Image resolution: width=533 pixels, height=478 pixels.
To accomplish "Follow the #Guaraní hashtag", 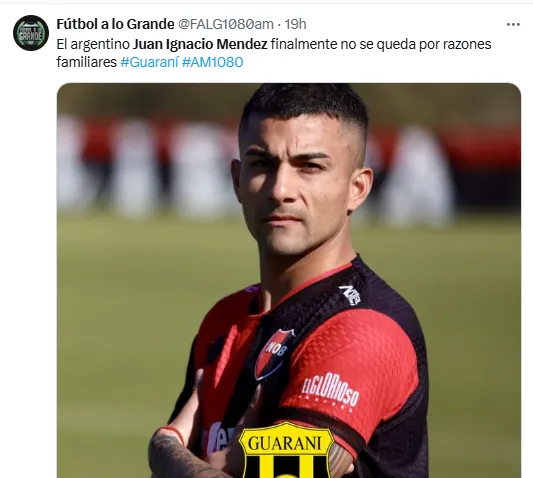I will [x=149, y=62].
